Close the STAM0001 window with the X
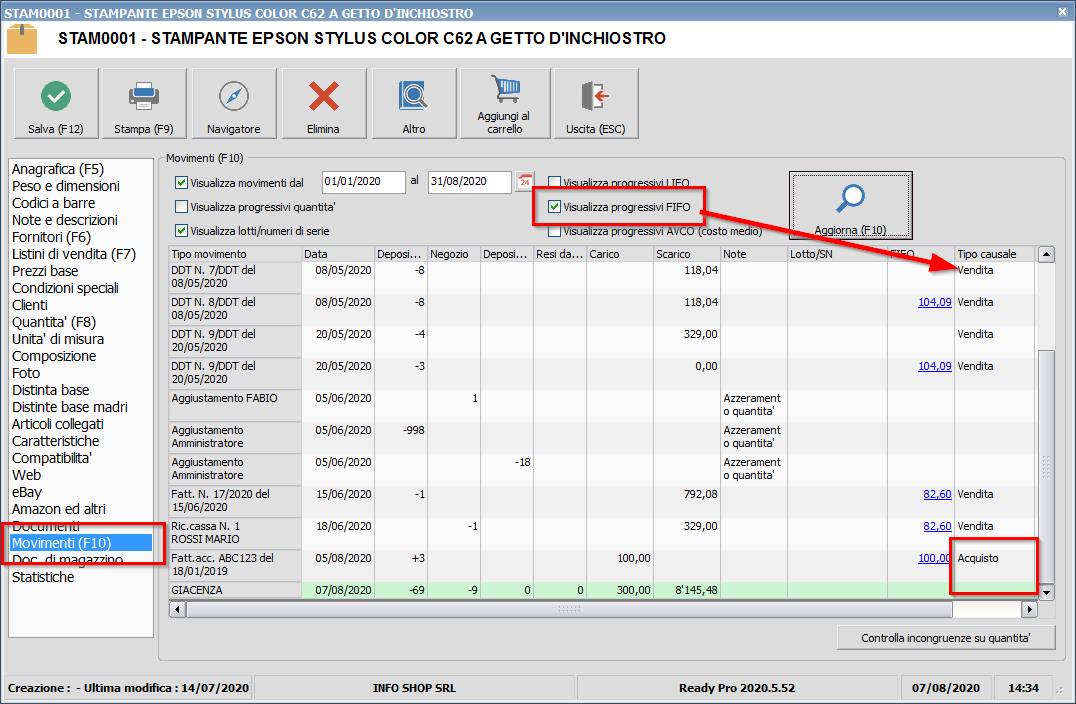Image resolution: width=1076 pixels, height=704 pixels. (1062, 11)
